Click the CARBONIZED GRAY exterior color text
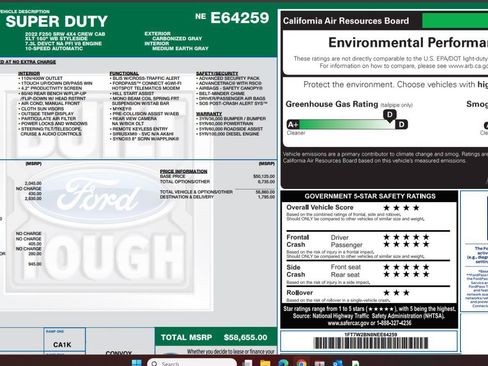 (177, 38)
